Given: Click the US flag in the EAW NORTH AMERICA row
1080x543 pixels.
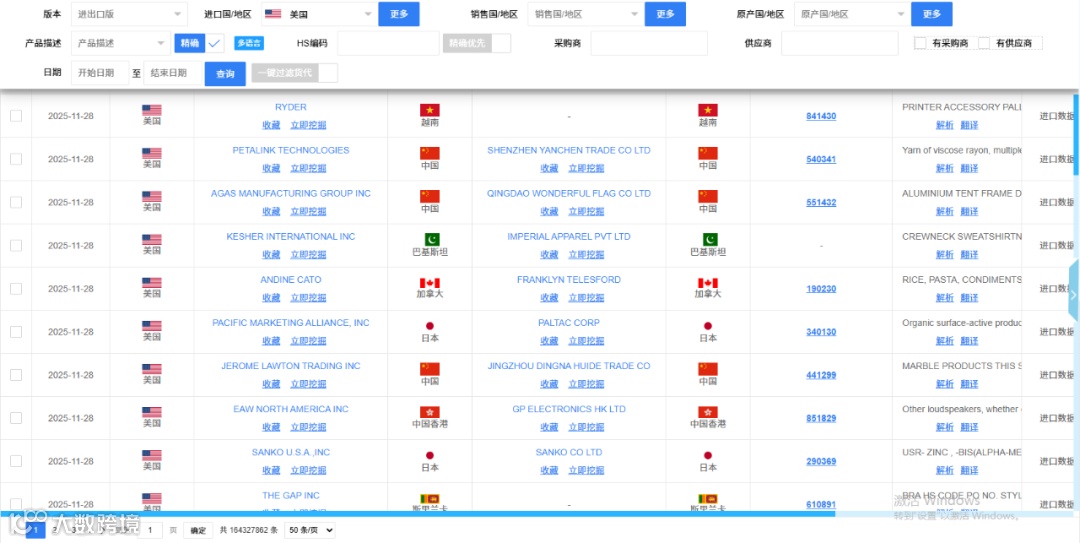Looking at the screenshot, I should [x=152, y=412].
